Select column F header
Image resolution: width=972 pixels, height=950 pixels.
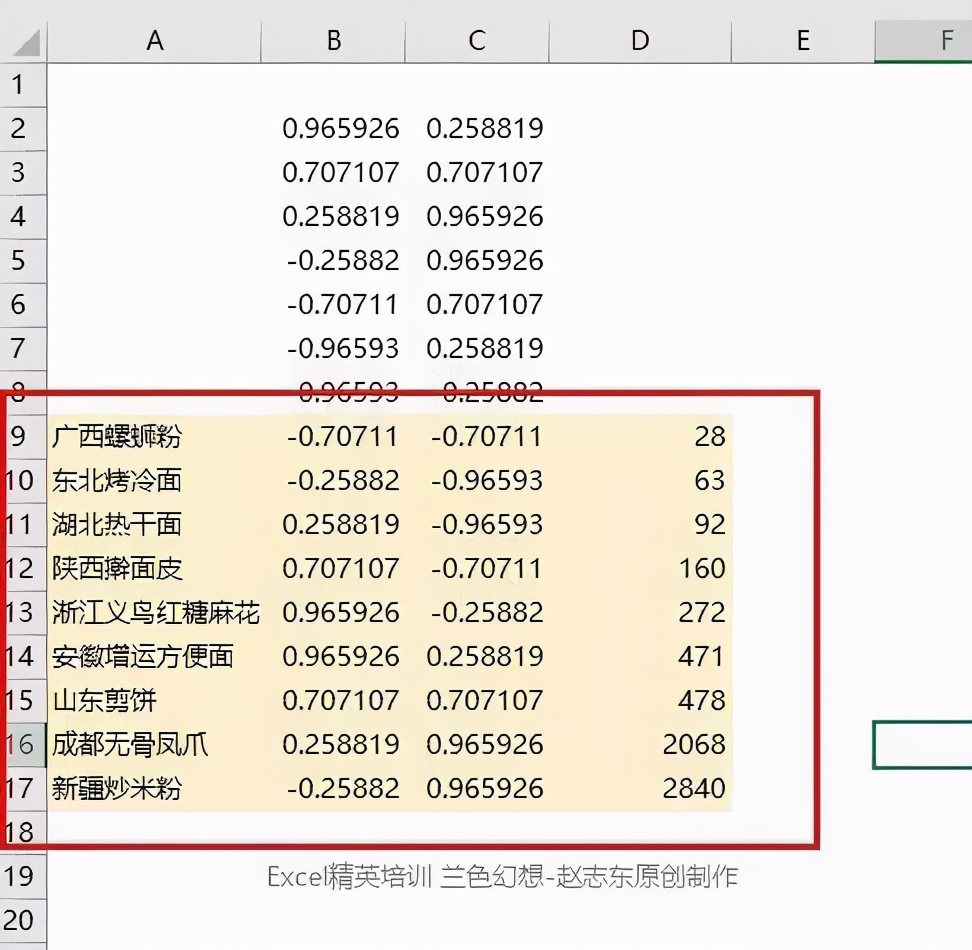coord(945,40)
